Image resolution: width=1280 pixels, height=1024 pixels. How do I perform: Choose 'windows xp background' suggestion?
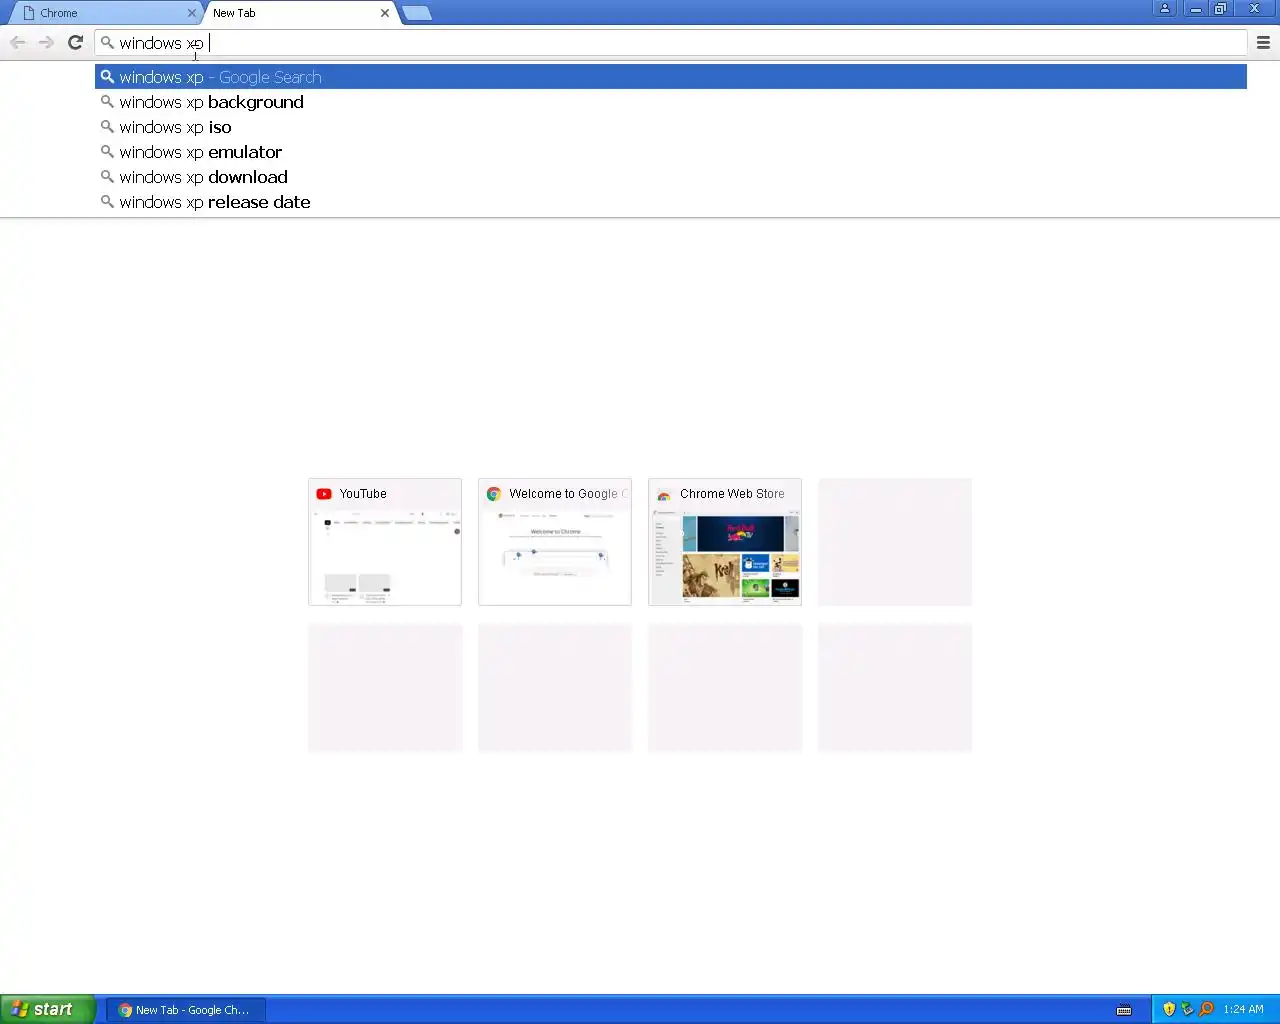671,102
